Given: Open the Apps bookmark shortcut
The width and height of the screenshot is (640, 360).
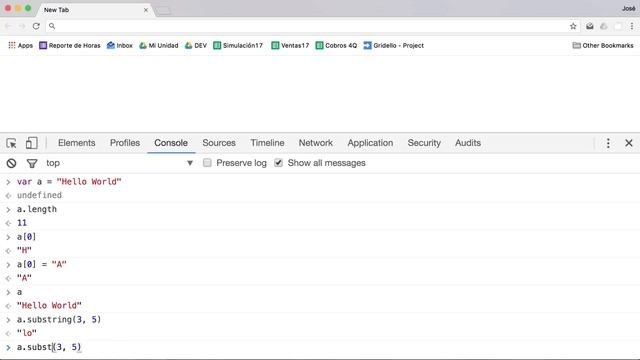Looking at the screenshot, I should 20,45.
